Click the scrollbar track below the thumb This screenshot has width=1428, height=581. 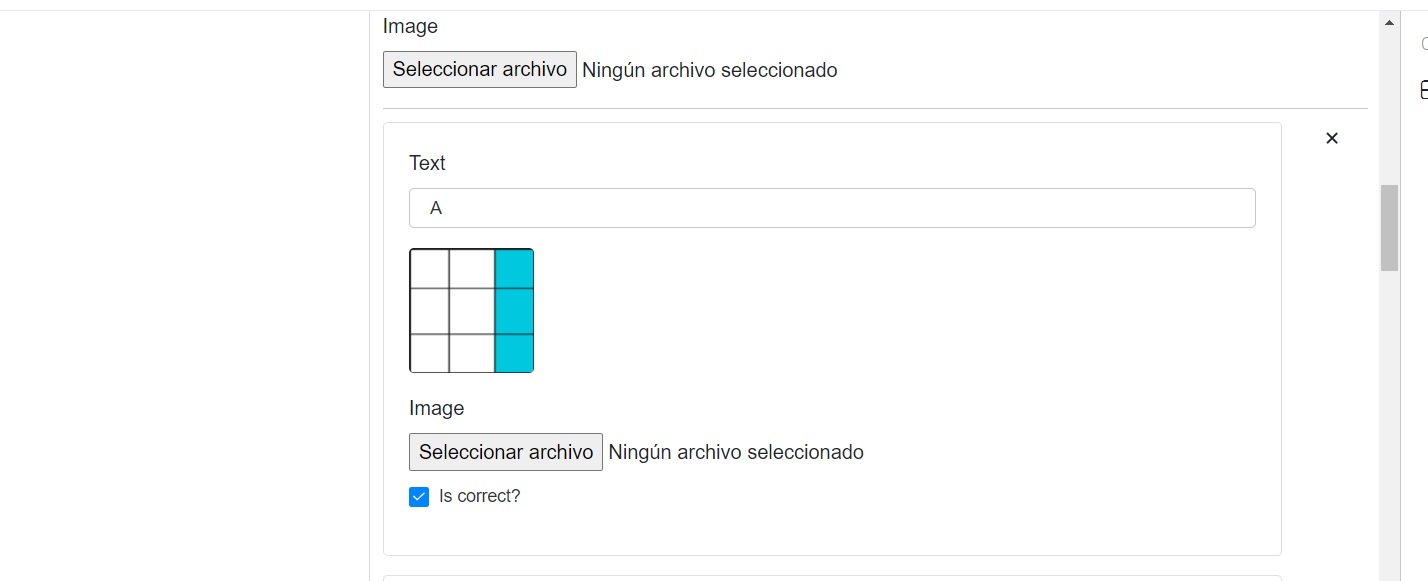[x=1389, y=420]
